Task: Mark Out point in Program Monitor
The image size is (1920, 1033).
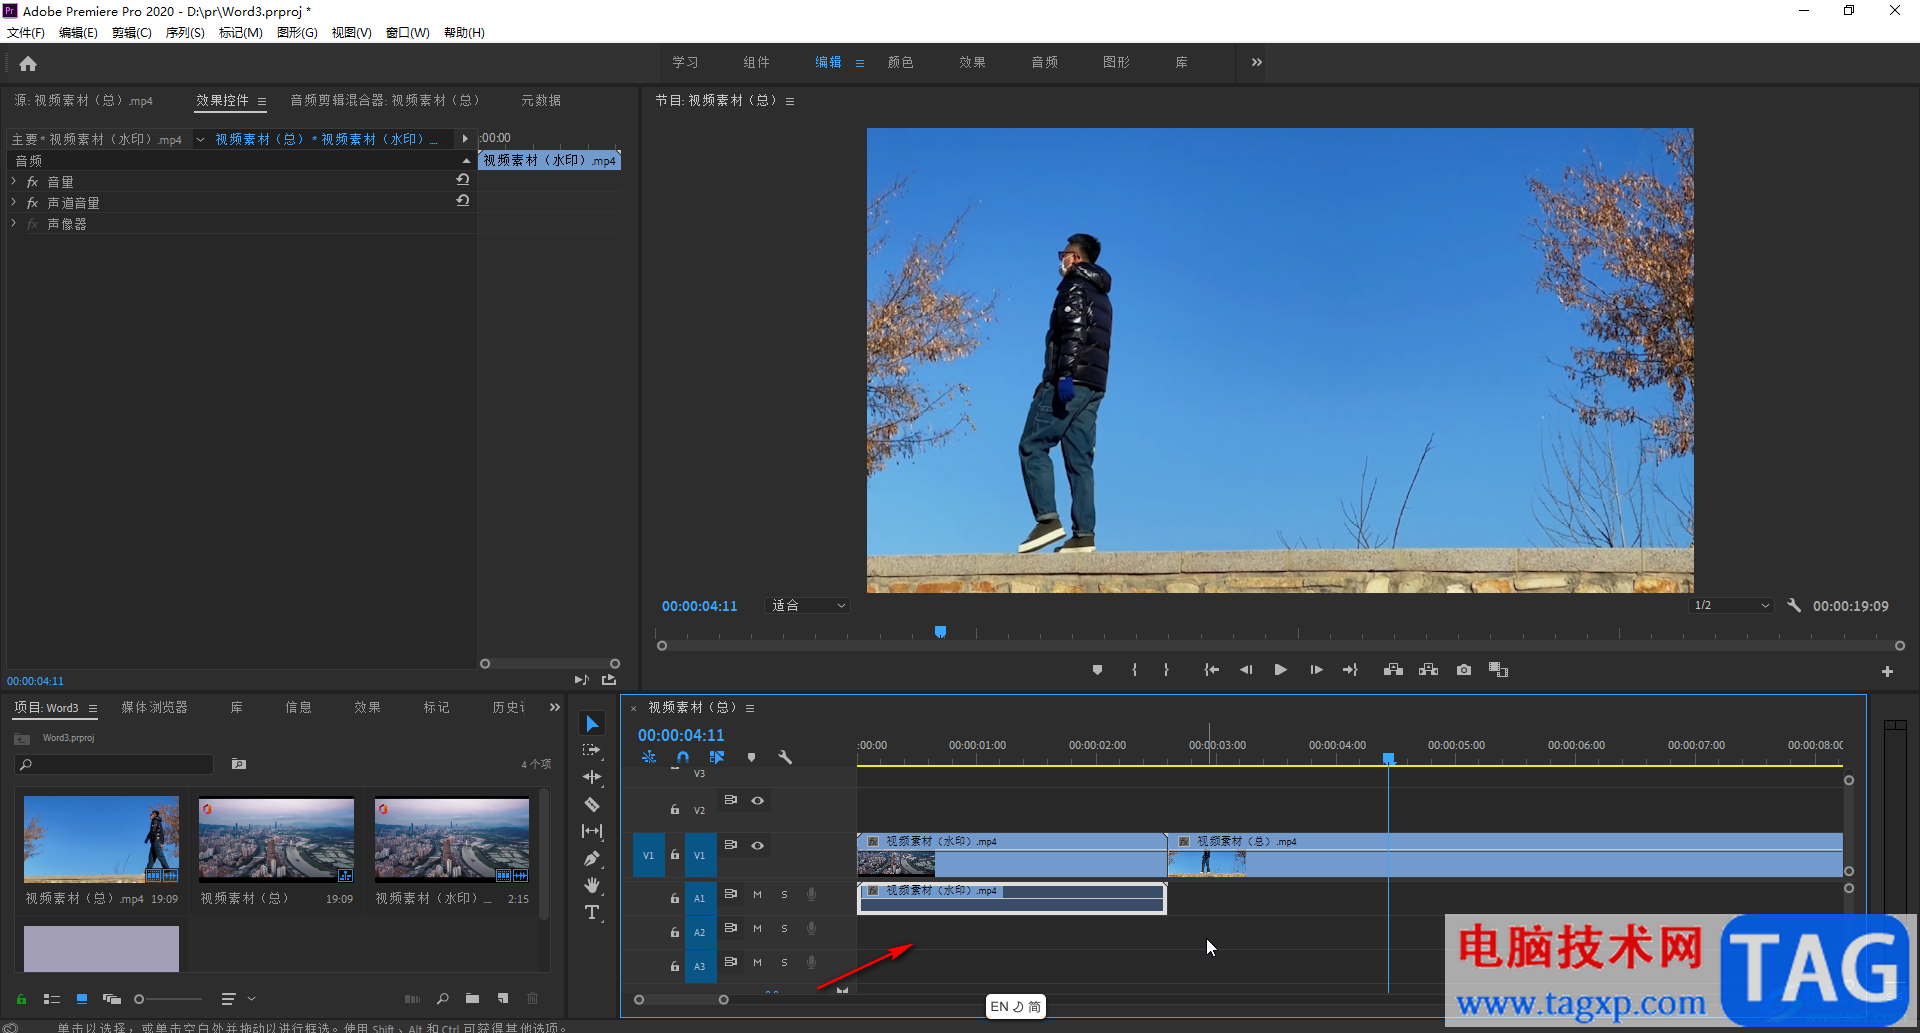Action: point(1166,670)
